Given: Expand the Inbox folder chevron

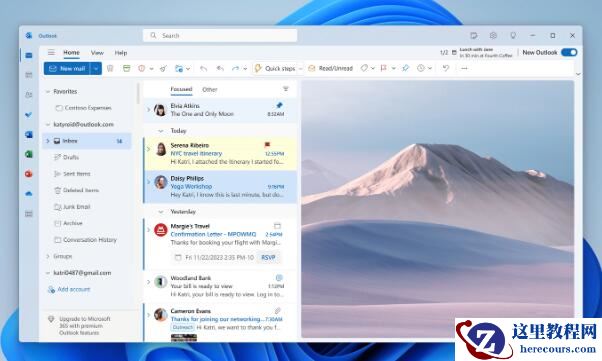Looking at the screenshot, I should coord(48,141).
